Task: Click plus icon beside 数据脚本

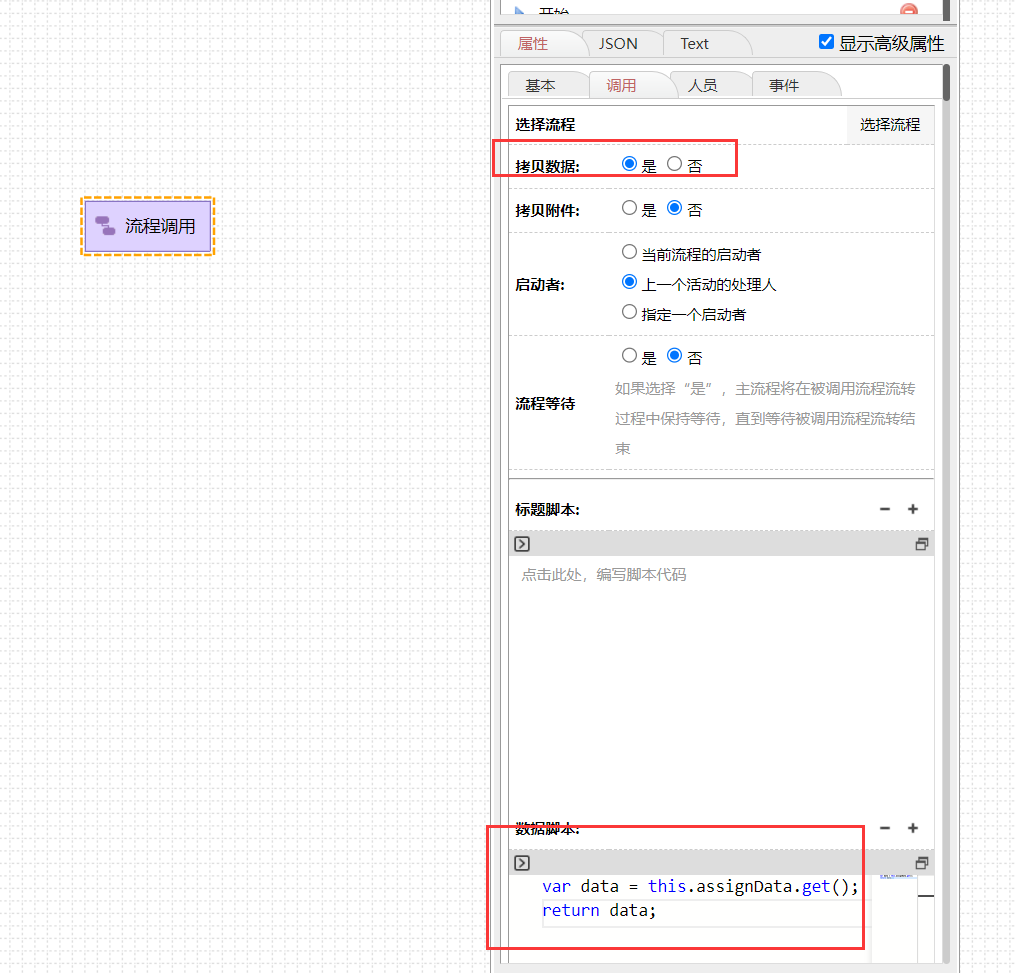Action: [x=913, y=828]
